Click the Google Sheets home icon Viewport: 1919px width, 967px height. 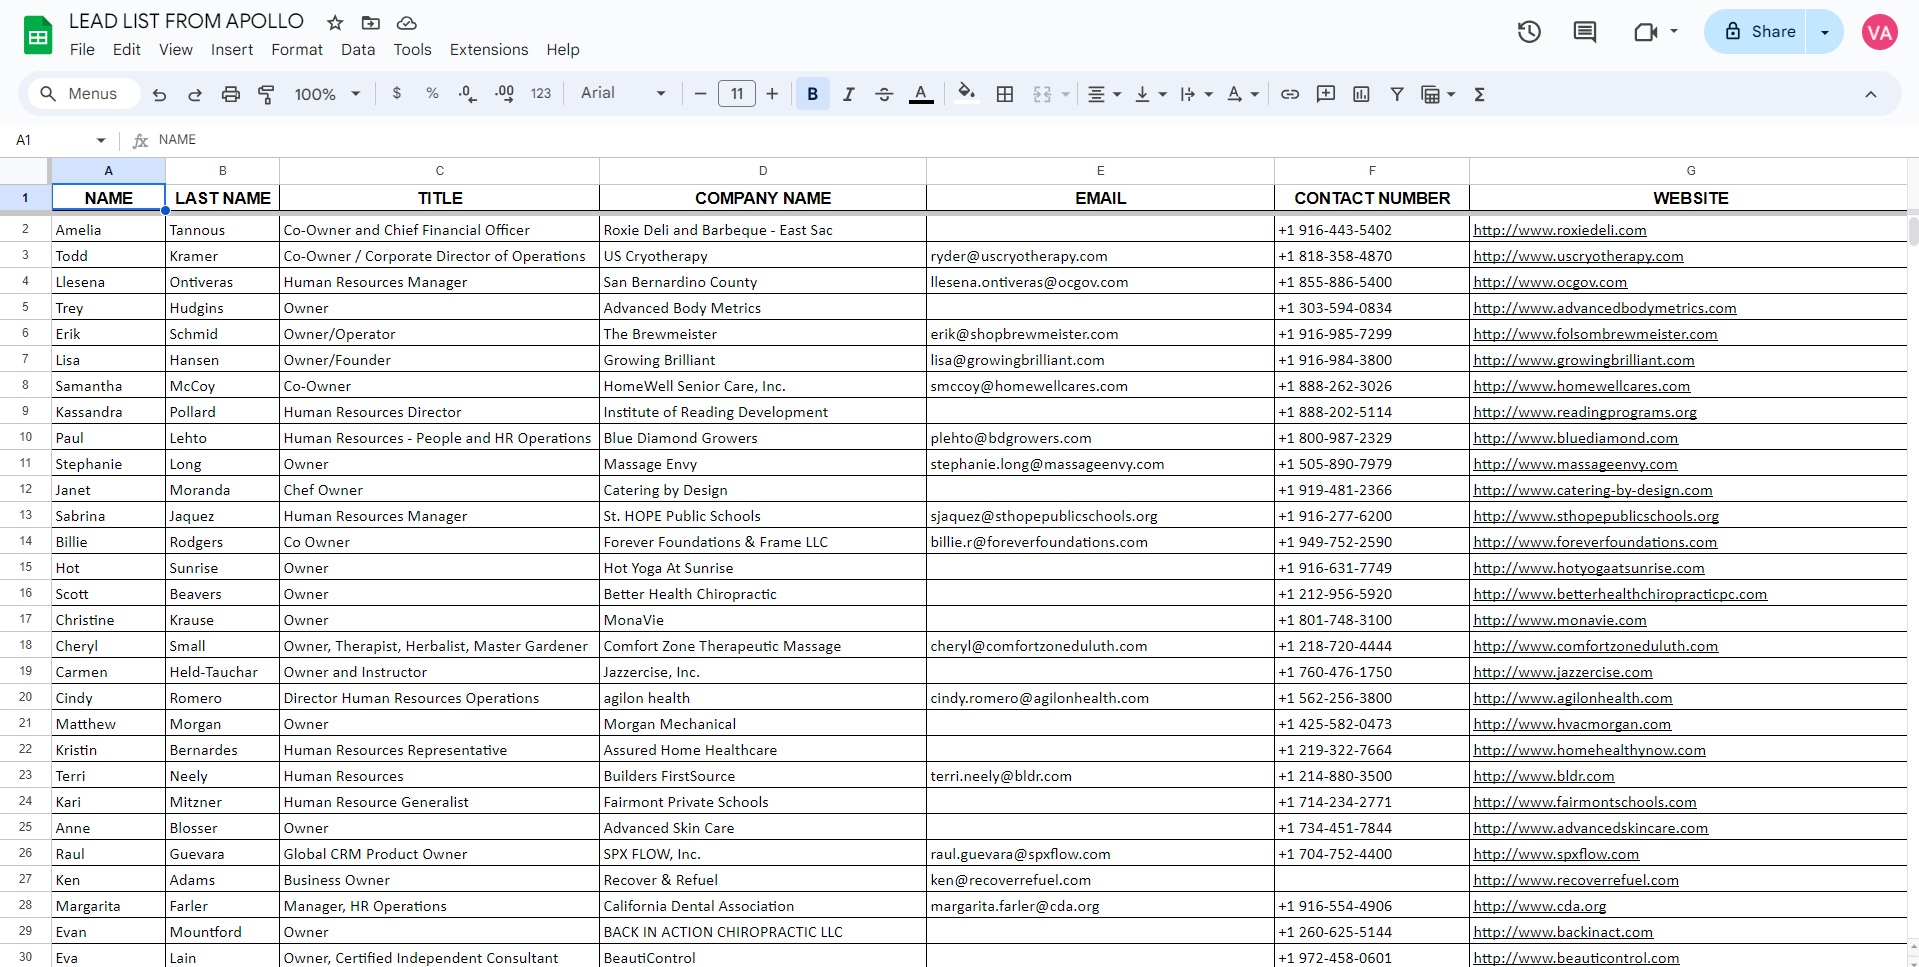(38, 36)
